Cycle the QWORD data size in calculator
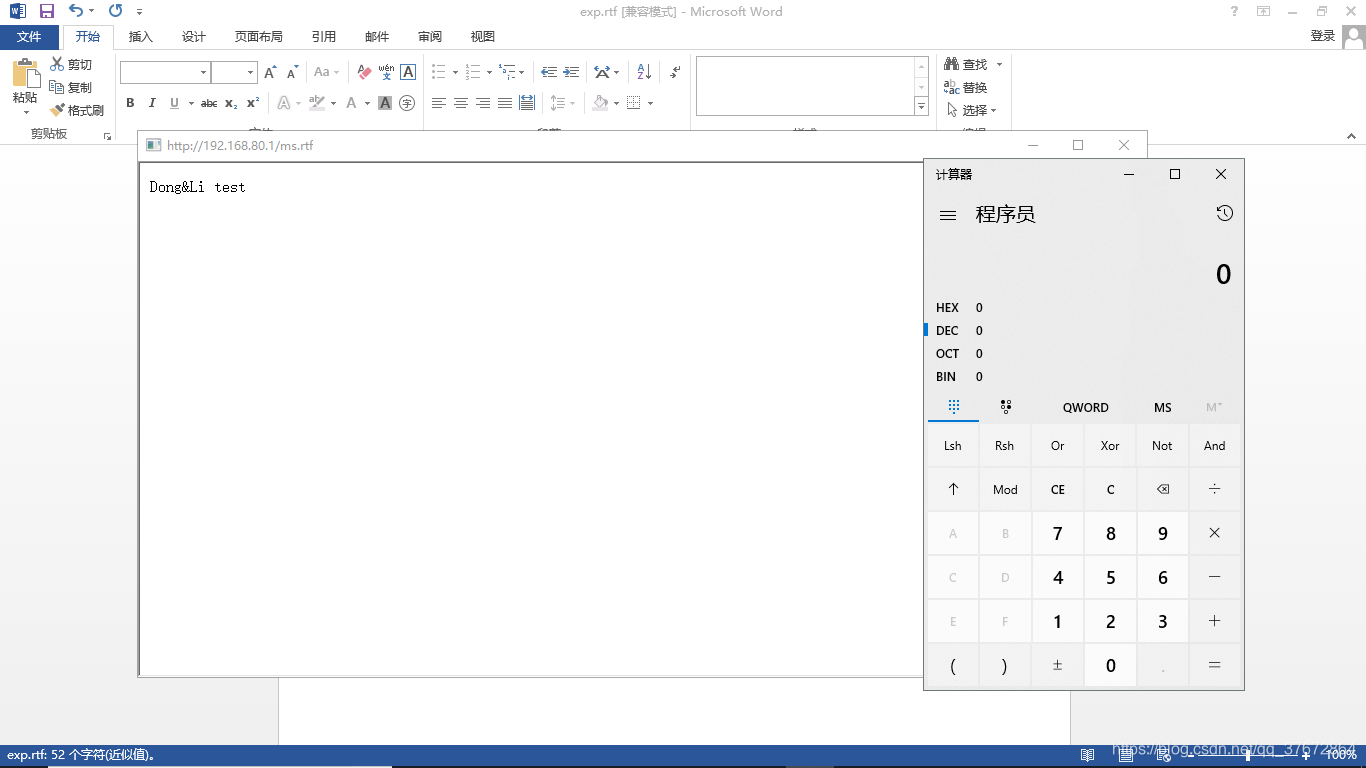This screenshot has height=768, width=1366. [x=1086, y=407]
